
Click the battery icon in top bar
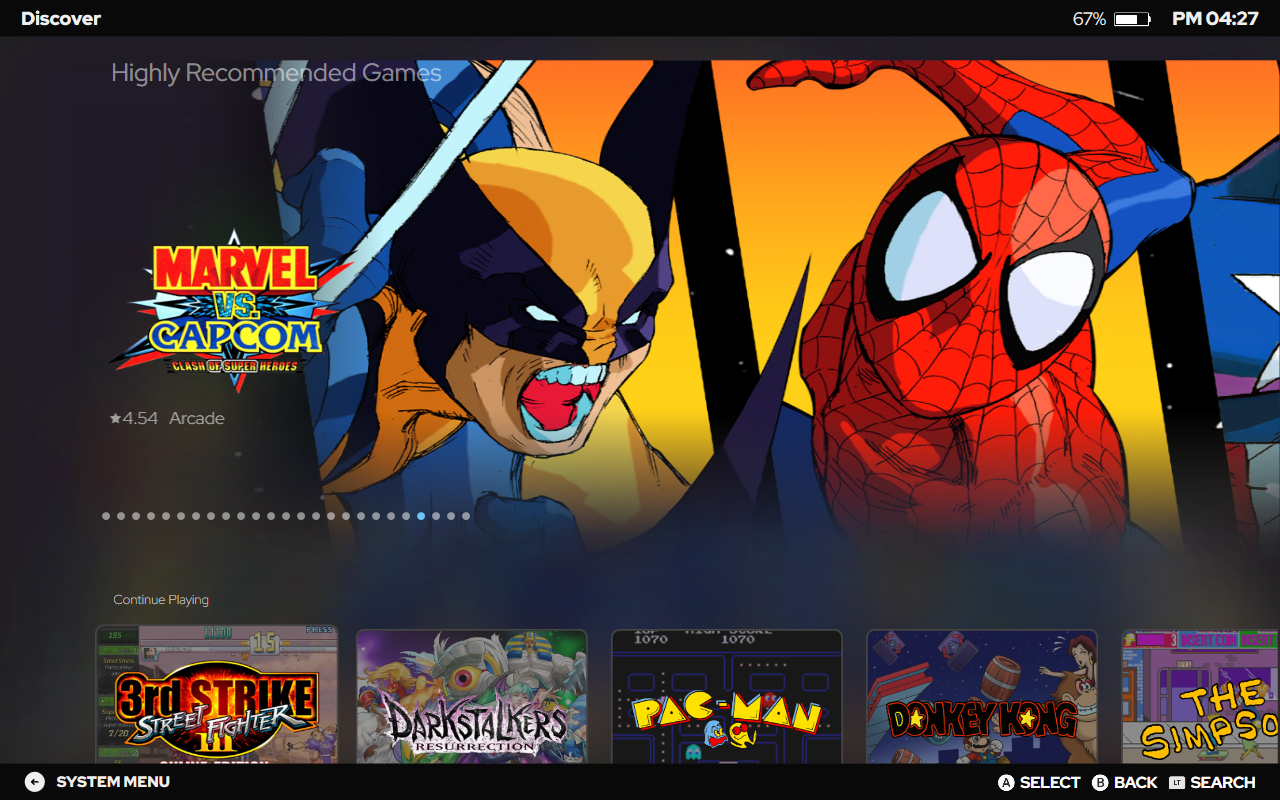click(1133, 19)
